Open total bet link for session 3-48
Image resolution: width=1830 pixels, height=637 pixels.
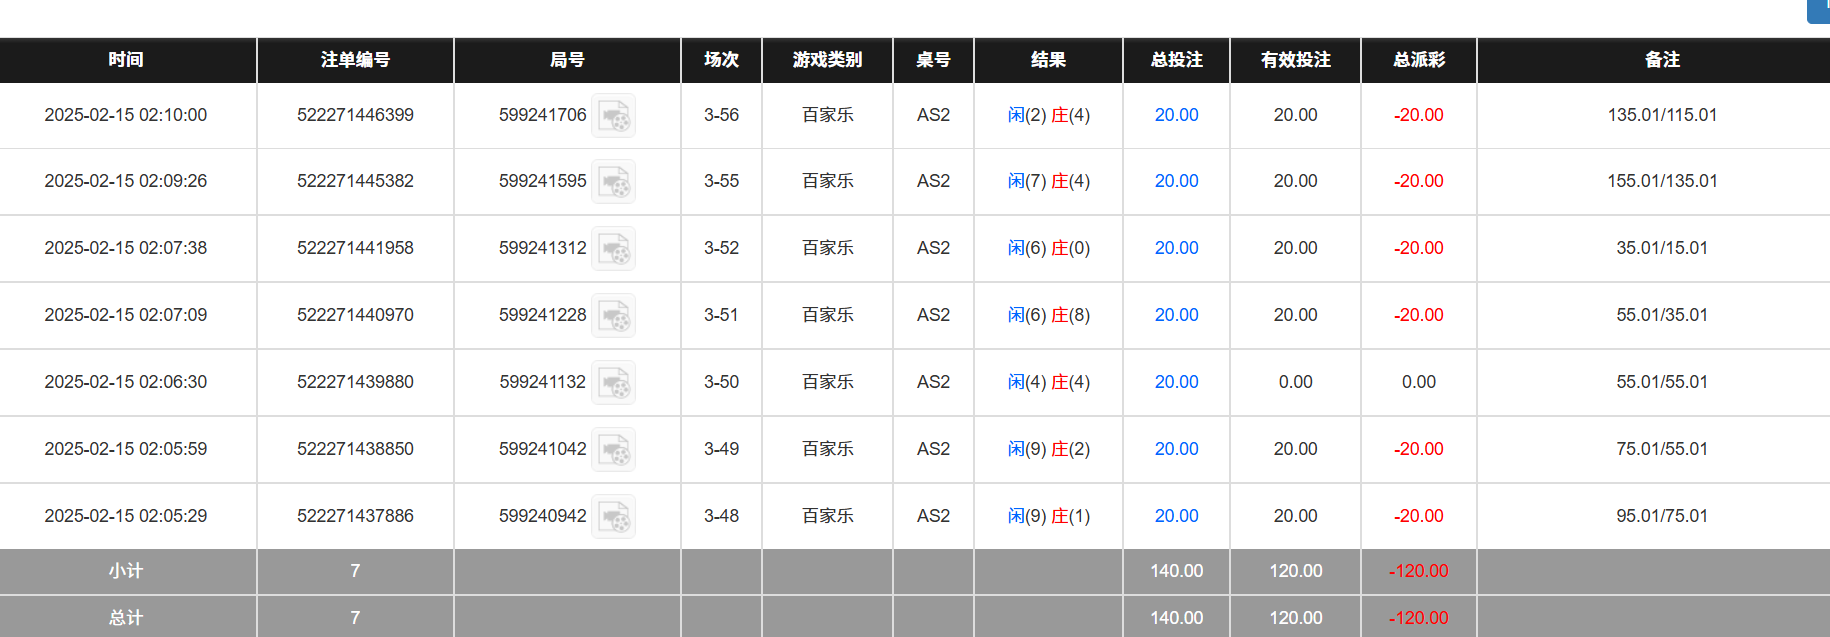(x=1176, y=516)
